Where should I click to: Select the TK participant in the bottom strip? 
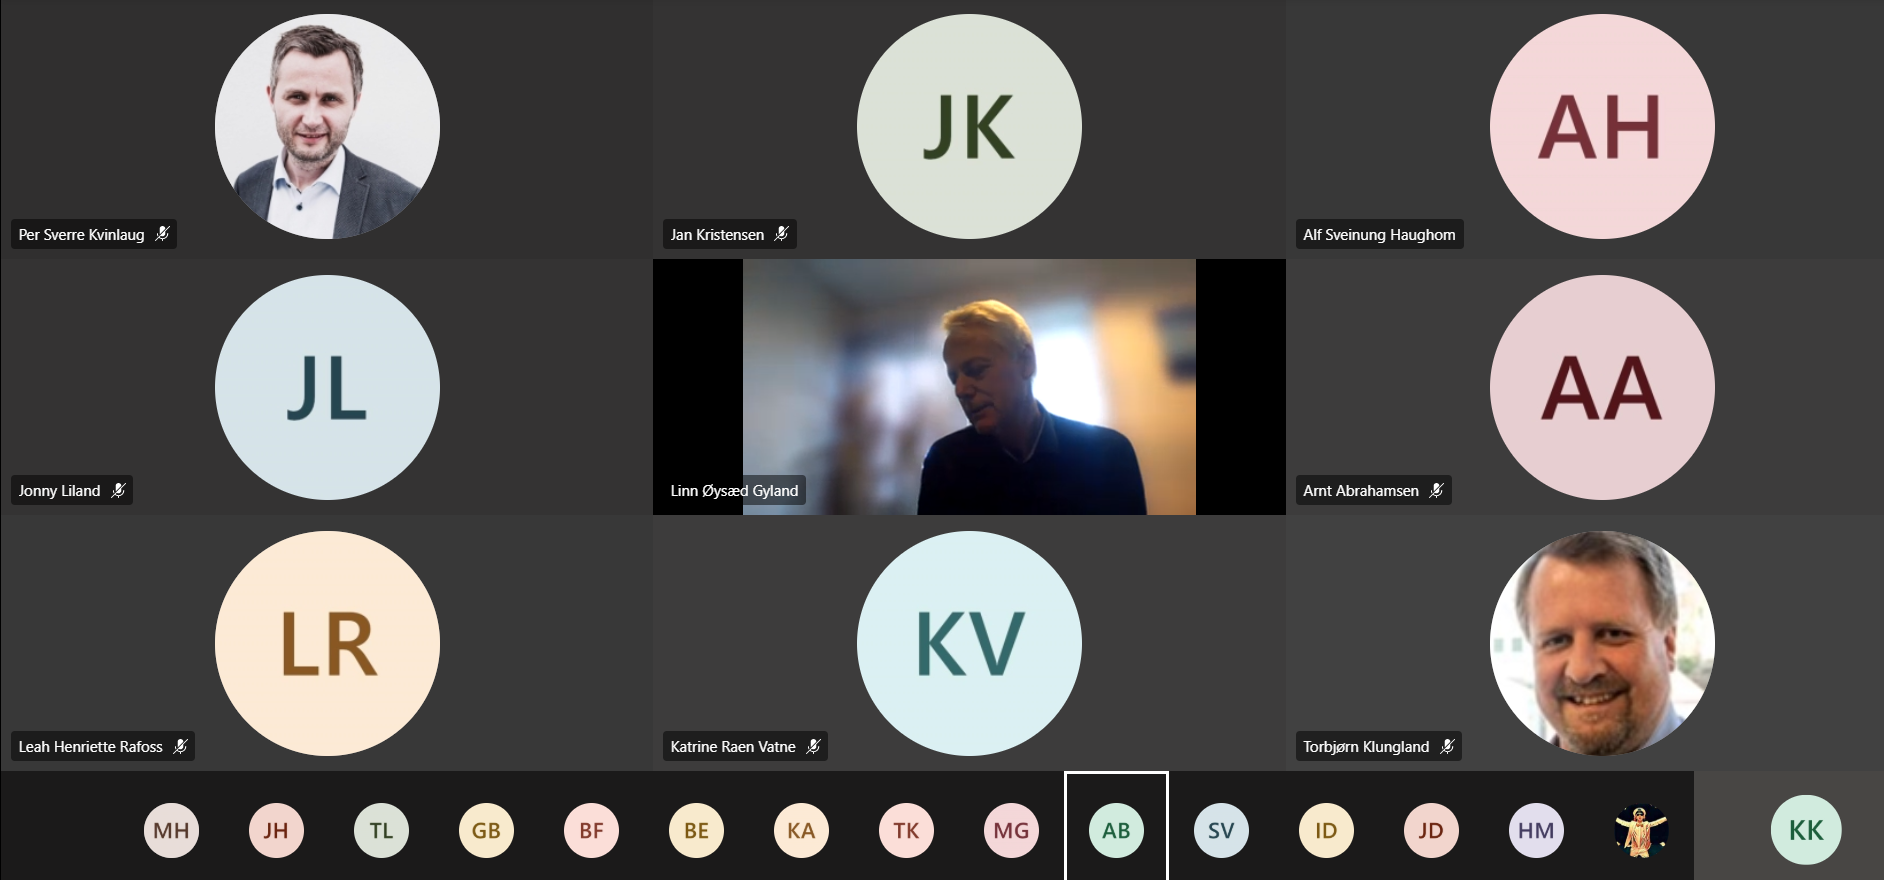tap(906, 830)
